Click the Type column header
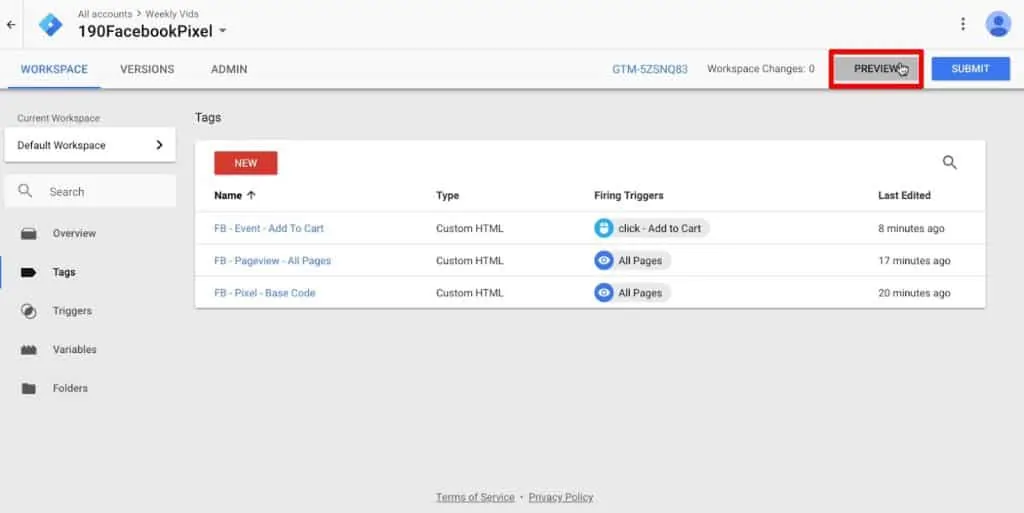1024x513 pixels. coord(447,195)
